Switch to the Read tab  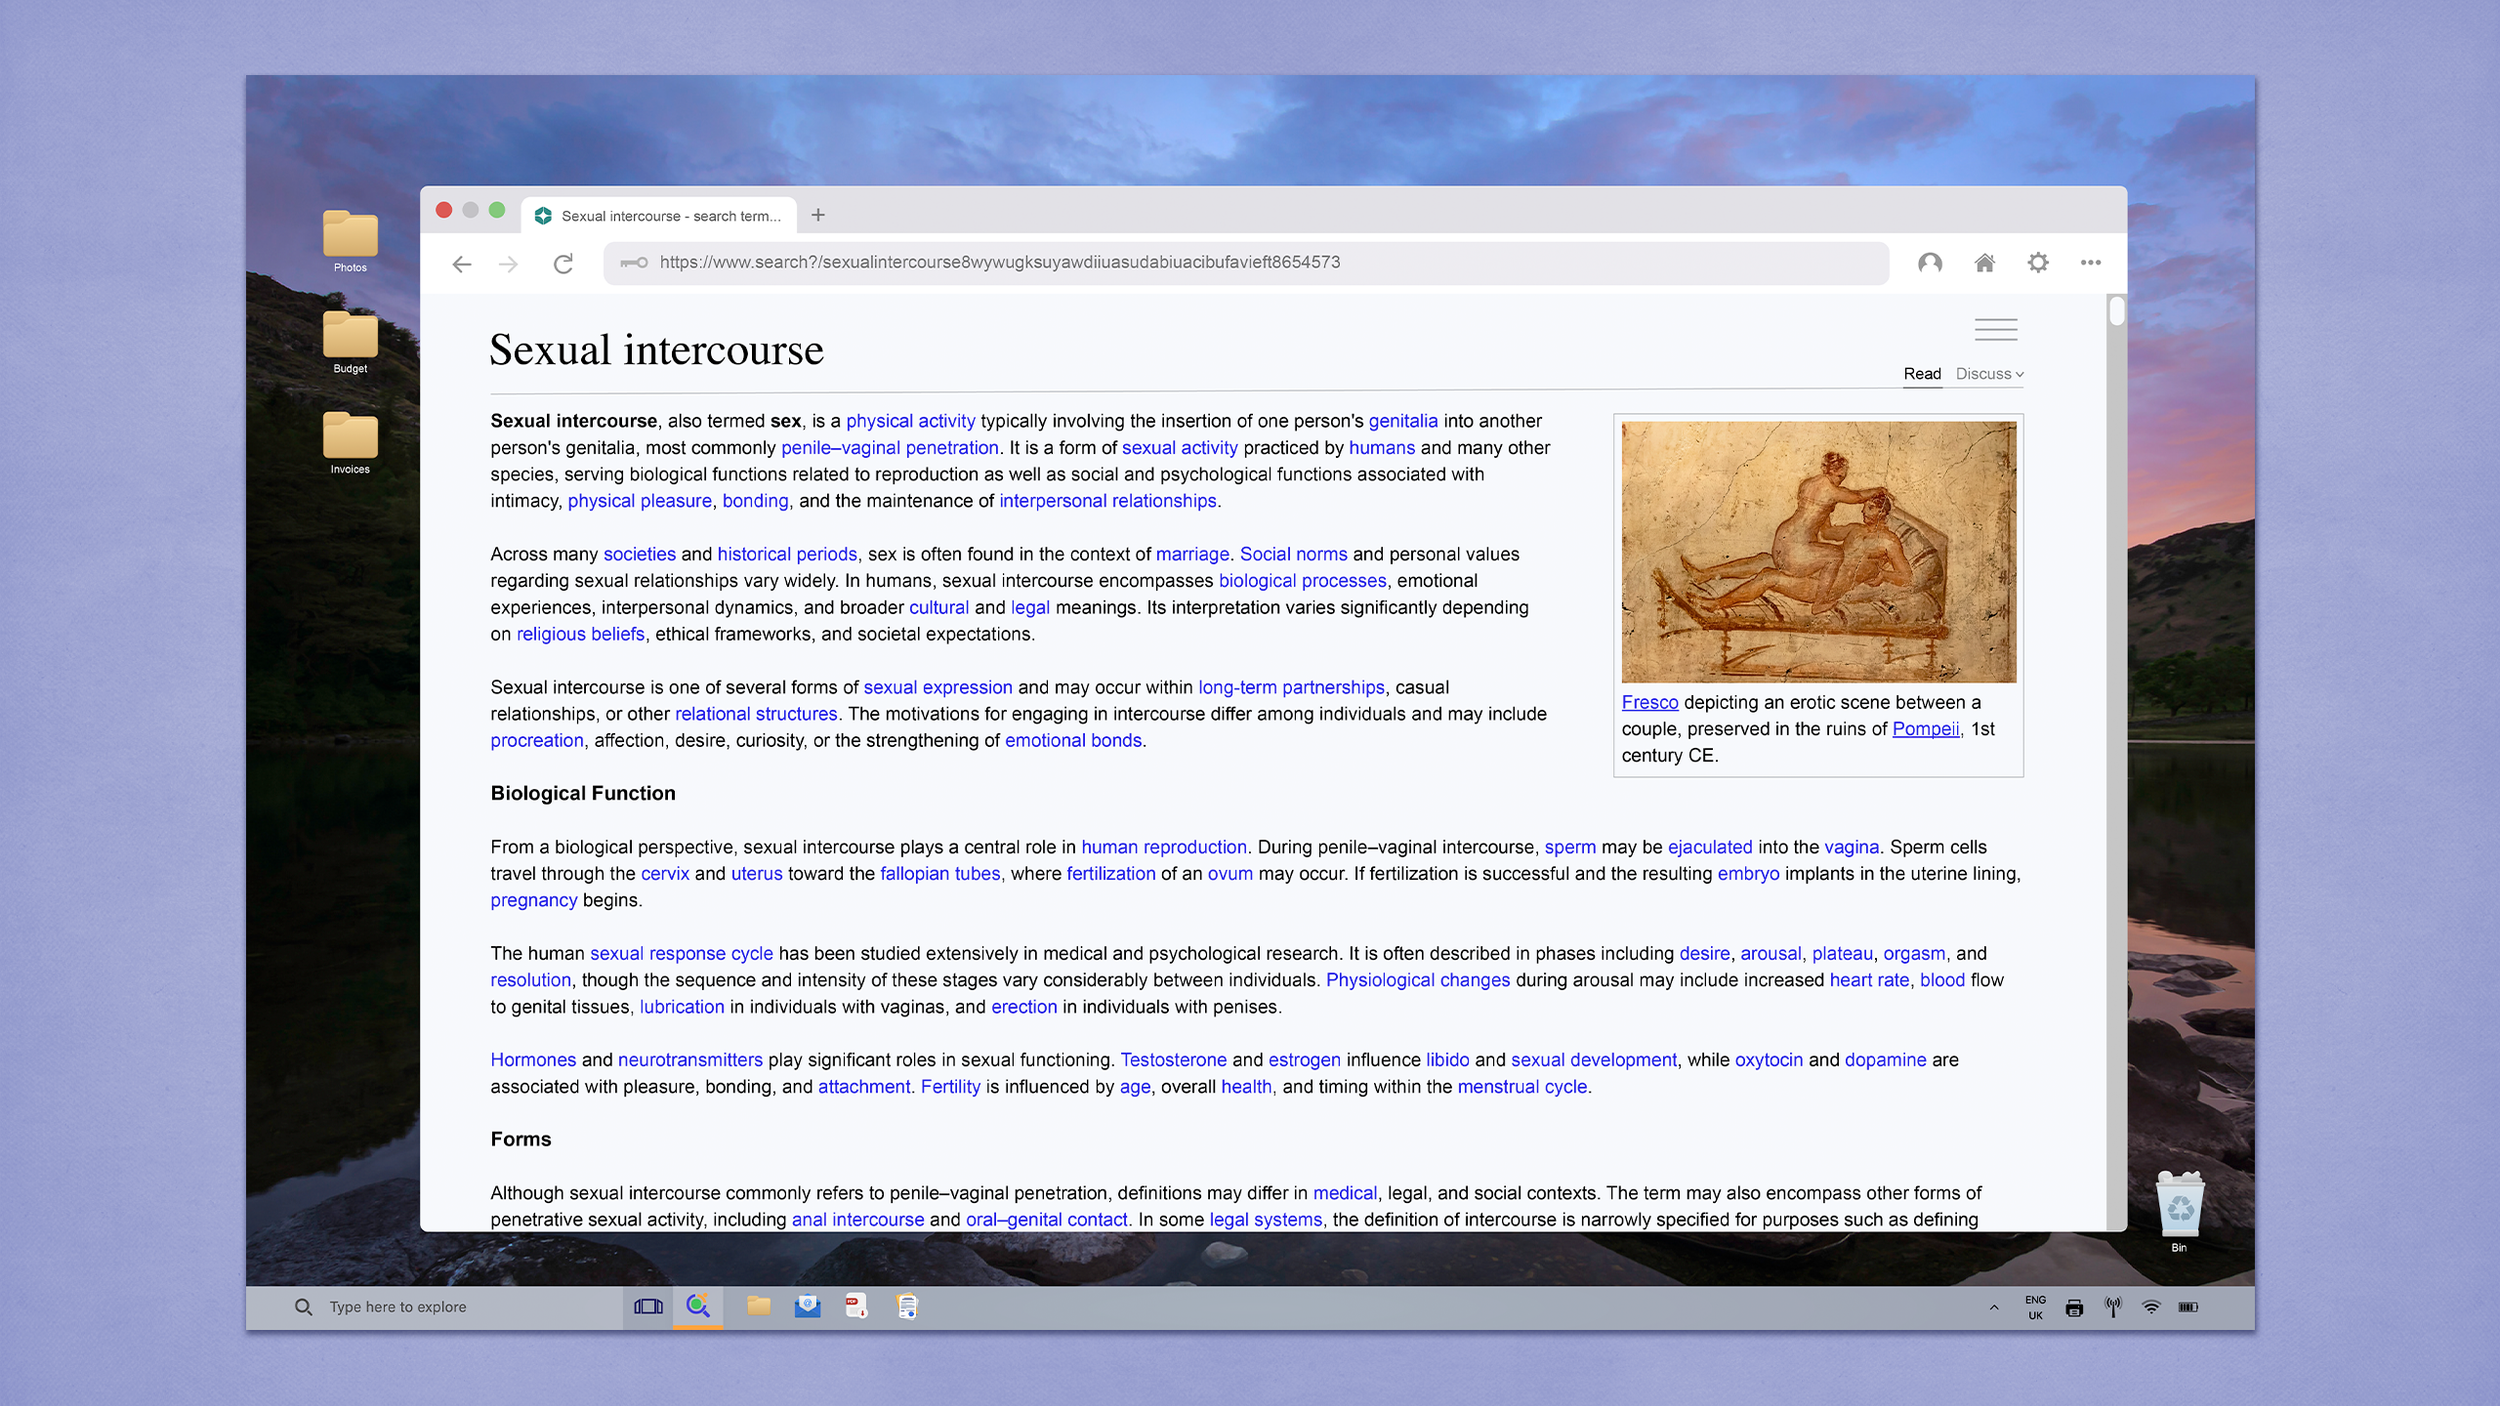tap(1921, 374)
